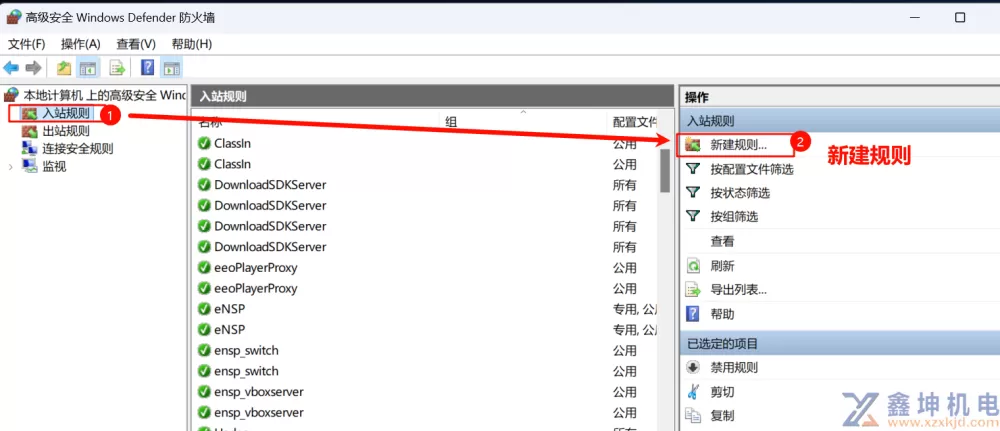Open the 文件(F) menu
This screenshot has height=431, width=1000.
click(x=27, y=44)
